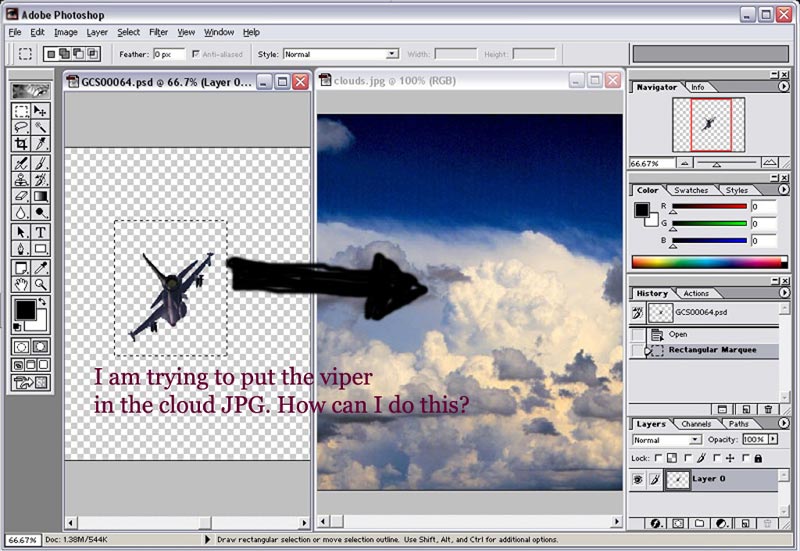Click the foreground color swatch in toolbox
Image resolution: width=800 pixels, height=551 pixels.
pyautogui.click(x=25, y=312)
